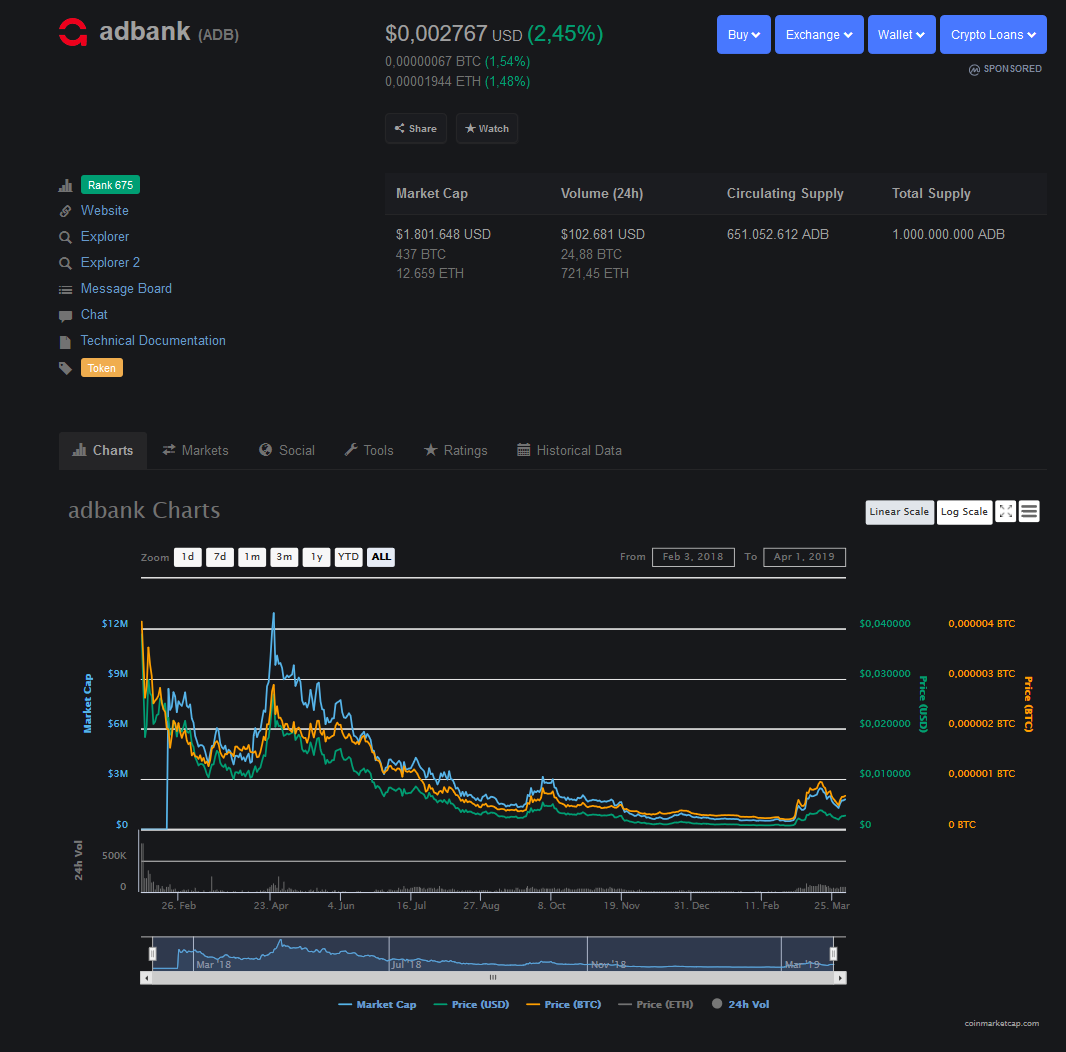The image size is (1066, 1052).
Task: Set chart zoom to ALL
Action: point(381,557)
